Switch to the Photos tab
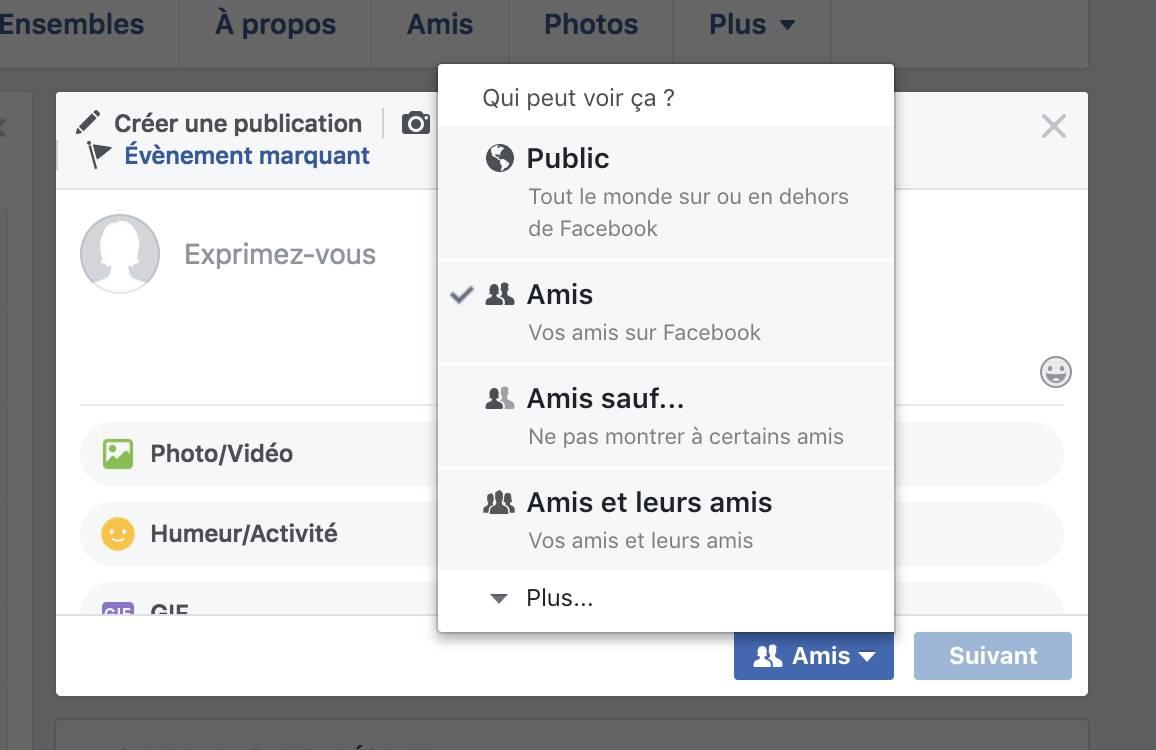Screen dimensions: 1156x750 (590, 25)
